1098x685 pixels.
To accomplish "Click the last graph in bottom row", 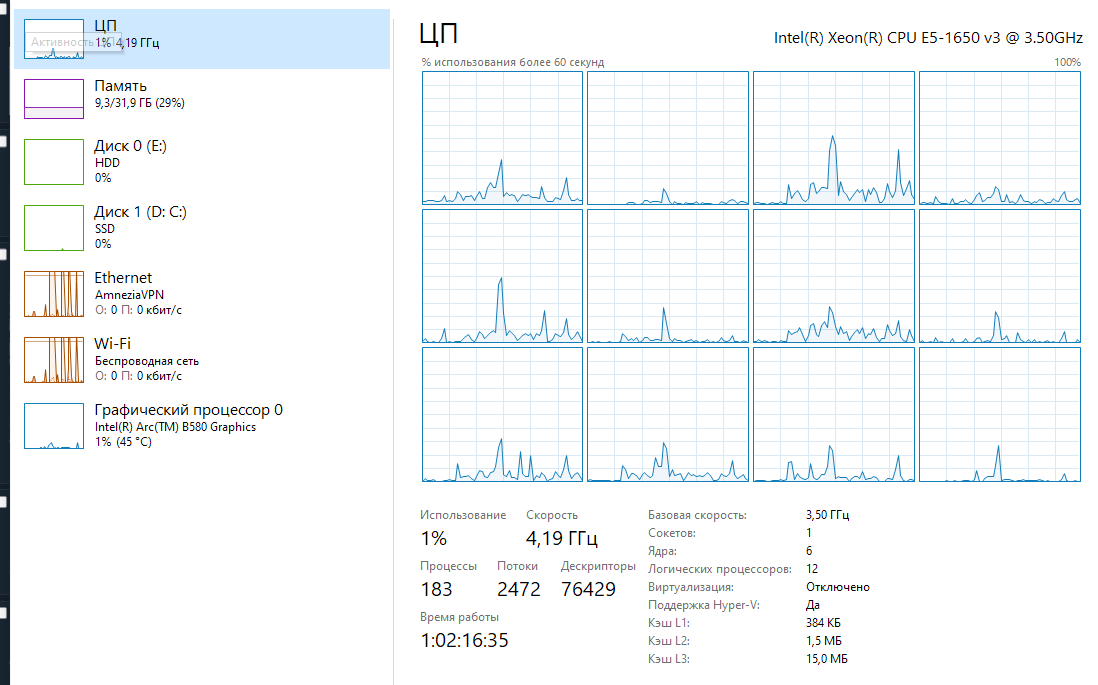I will pyautogui.click(x=999, y=415).
